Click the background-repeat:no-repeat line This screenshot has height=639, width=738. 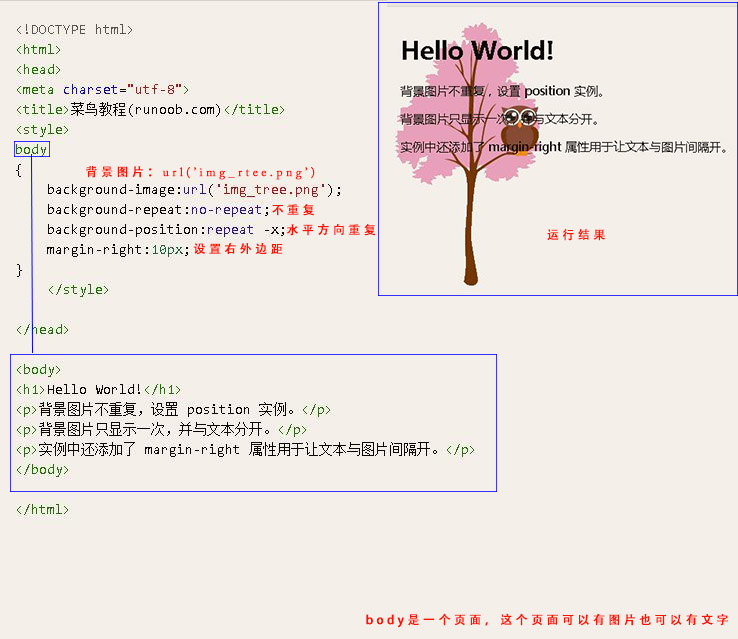[x=158, y=209]
